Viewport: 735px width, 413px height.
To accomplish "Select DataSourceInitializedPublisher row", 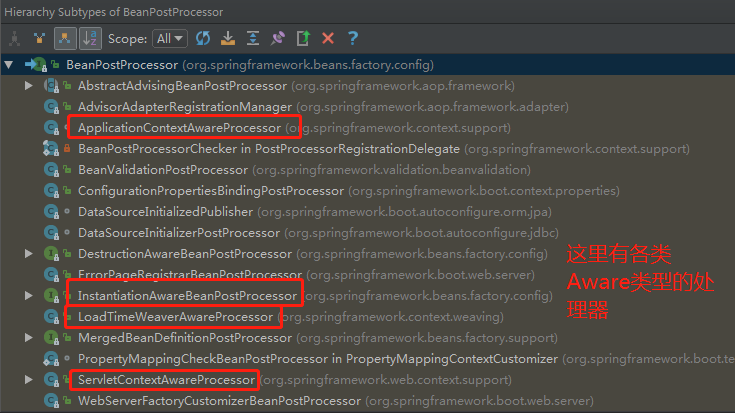I will tap(368, 212).
